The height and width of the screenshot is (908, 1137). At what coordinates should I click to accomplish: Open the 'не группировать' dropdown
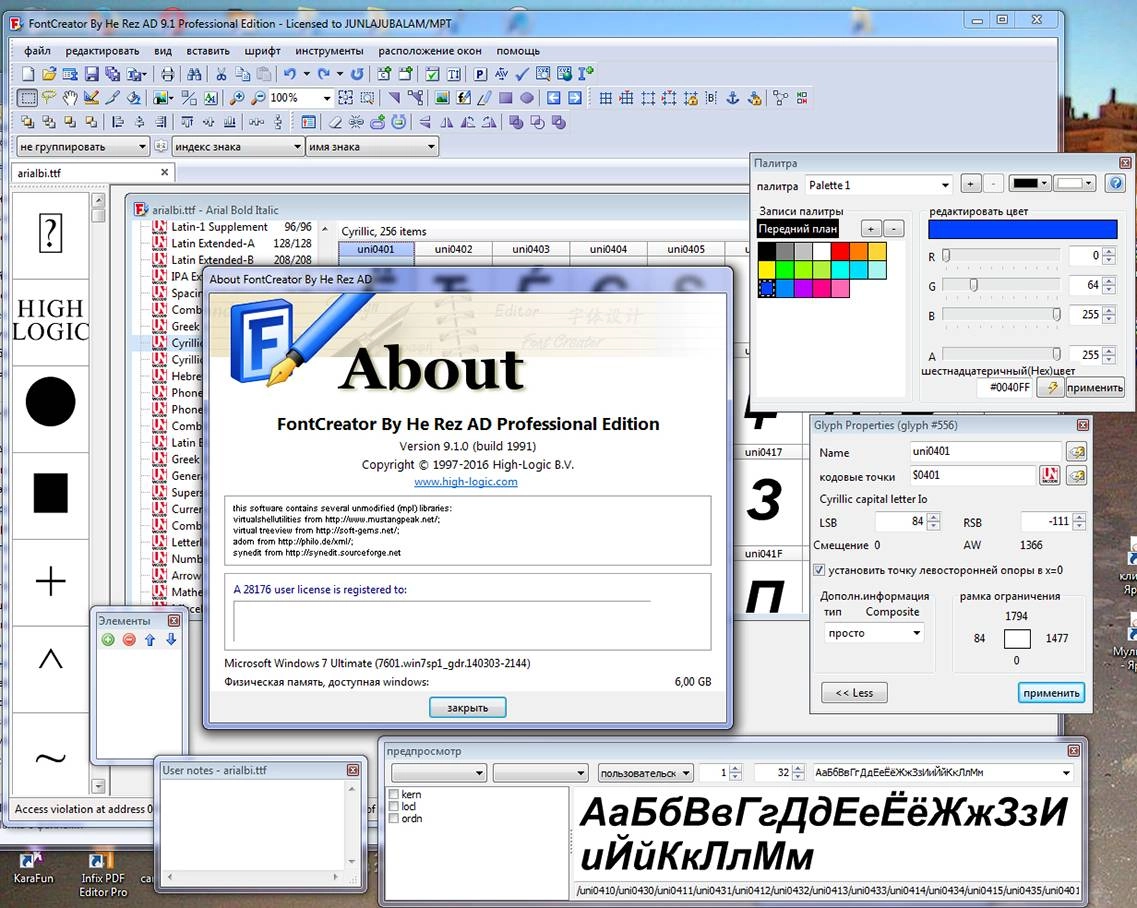click(82, 146)
